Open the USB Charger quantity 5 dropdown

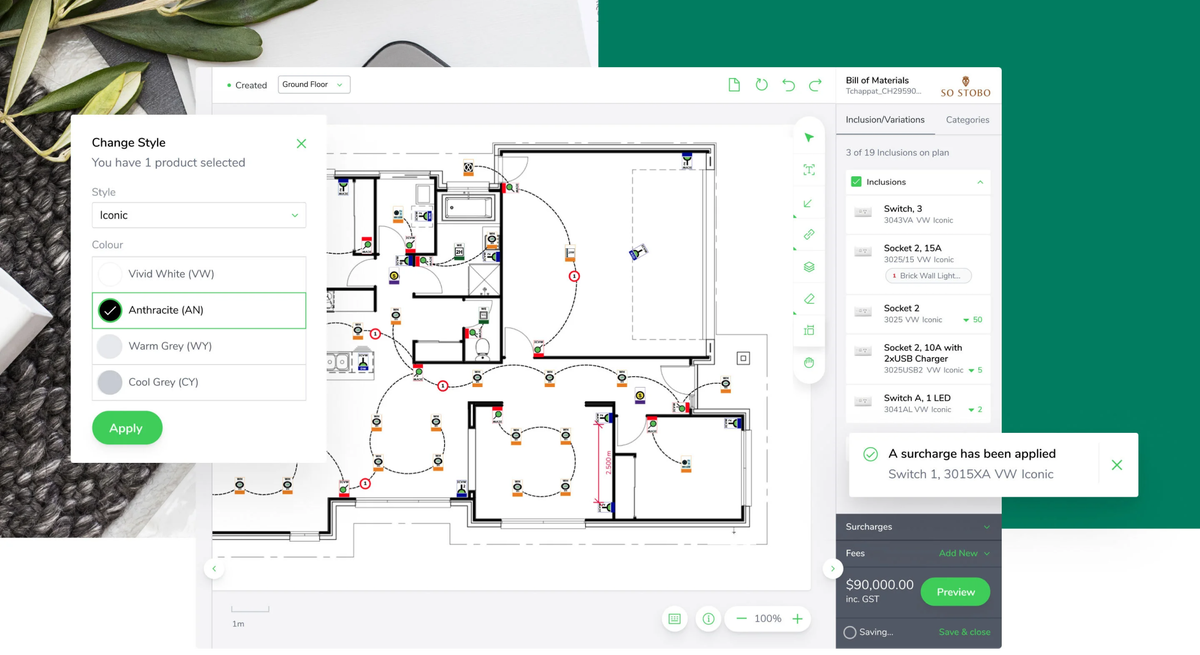[973, 370]
